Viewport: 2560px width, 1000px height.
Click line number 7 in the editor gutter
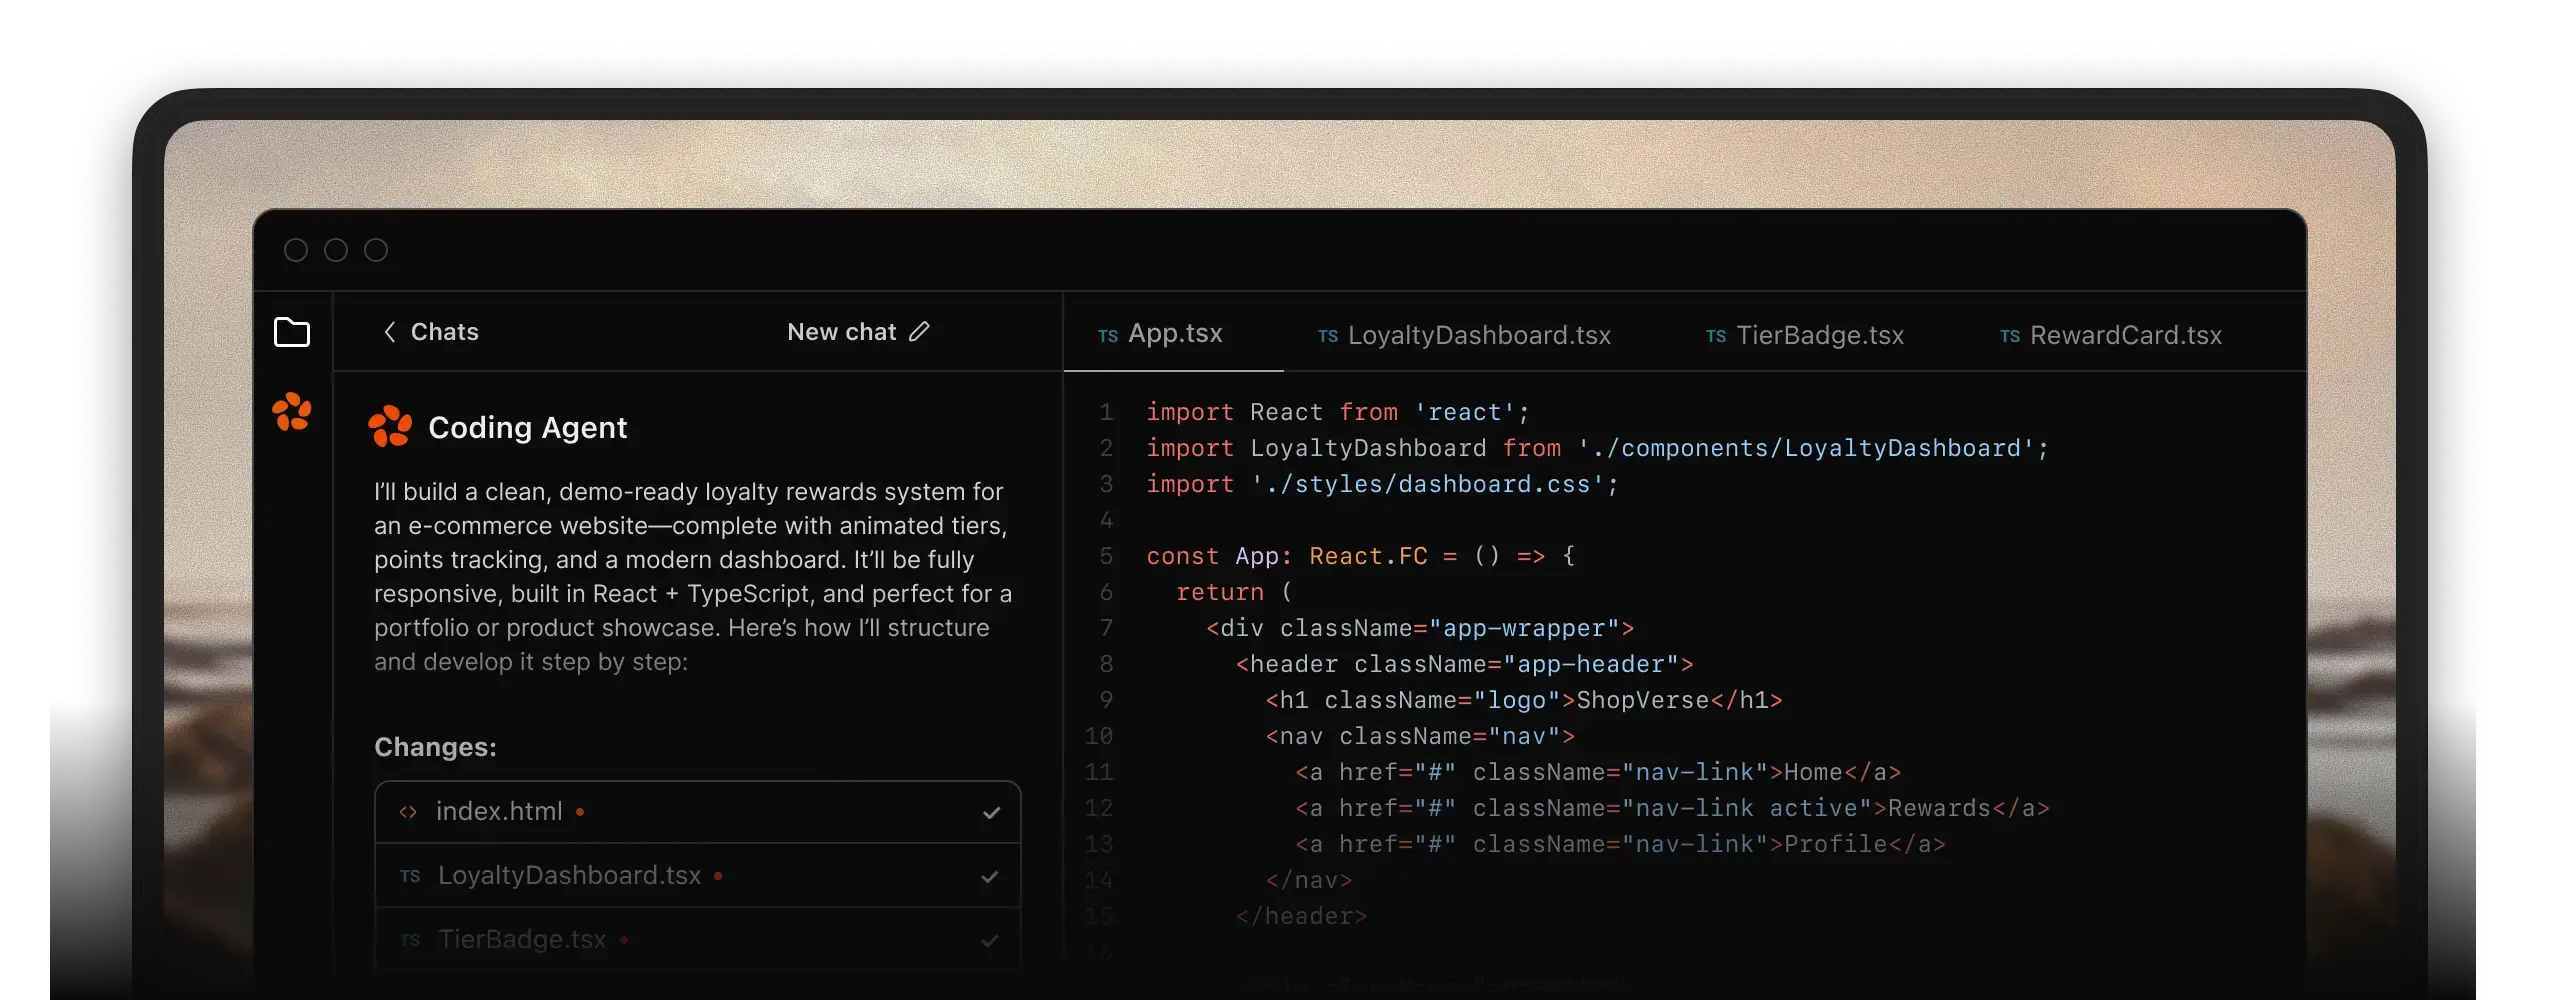pos(1106,628)
